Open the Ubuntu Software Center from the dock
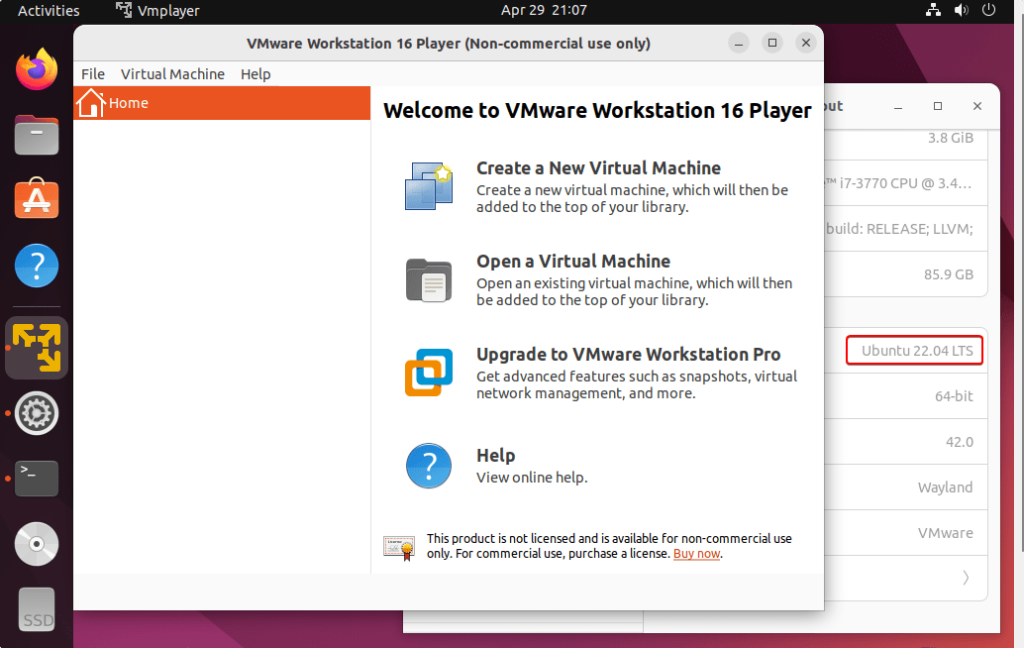This screenshot has height=648, width=1024. pos(36,199)
